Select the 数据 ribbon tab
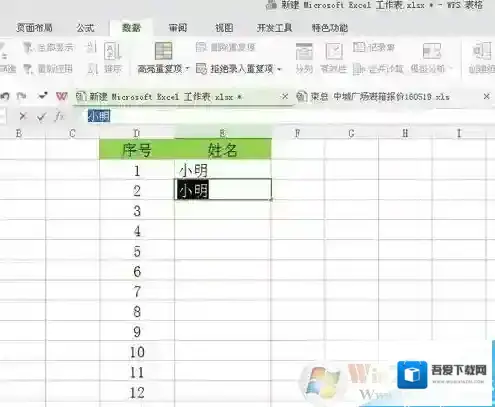Screen dimensions: 495x407 [131, 28]
